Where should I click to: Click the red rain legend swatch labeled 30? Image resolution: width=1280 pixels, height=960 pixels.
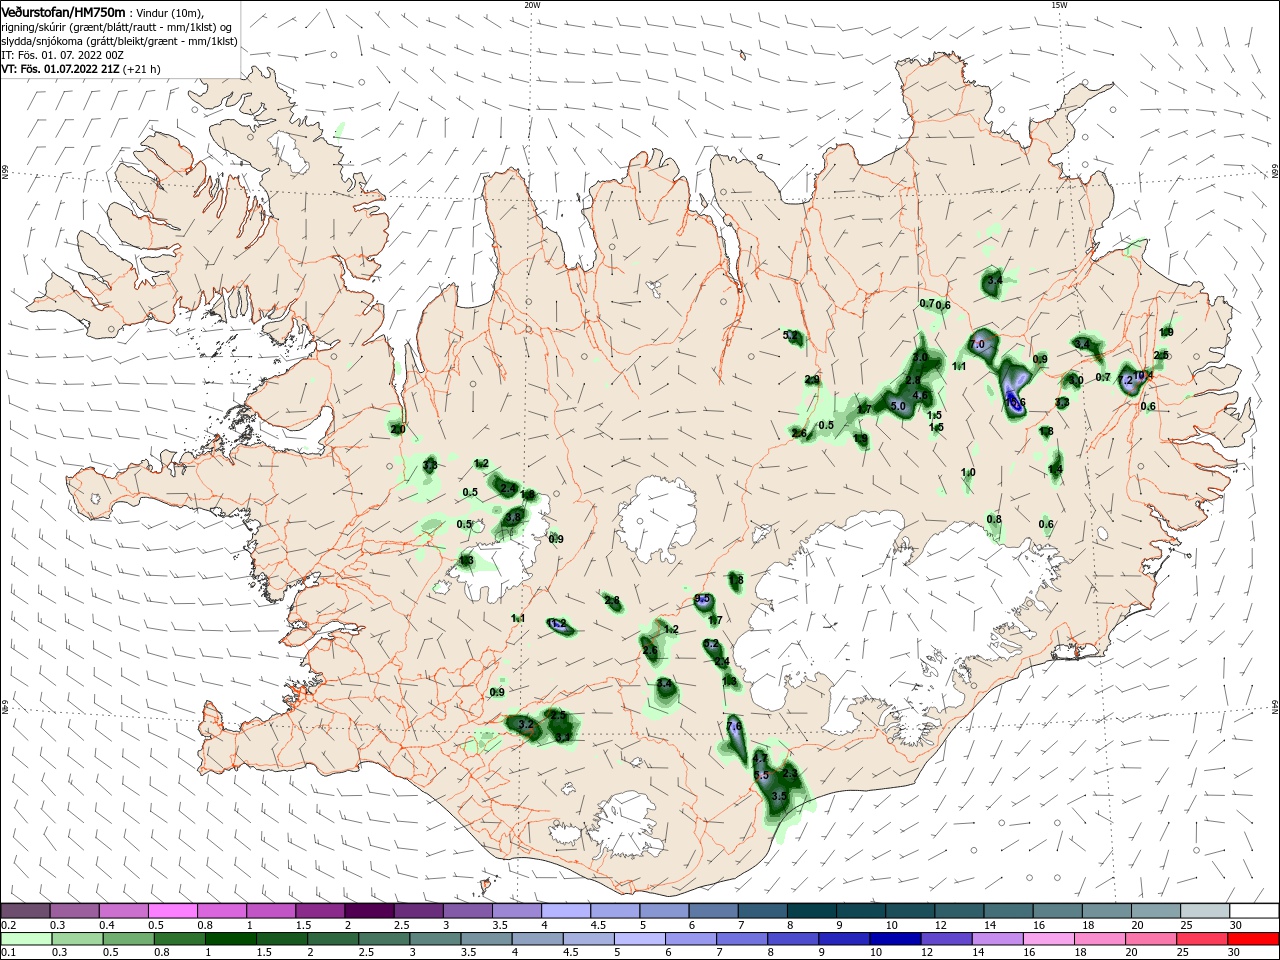[x=1254, y=939]
